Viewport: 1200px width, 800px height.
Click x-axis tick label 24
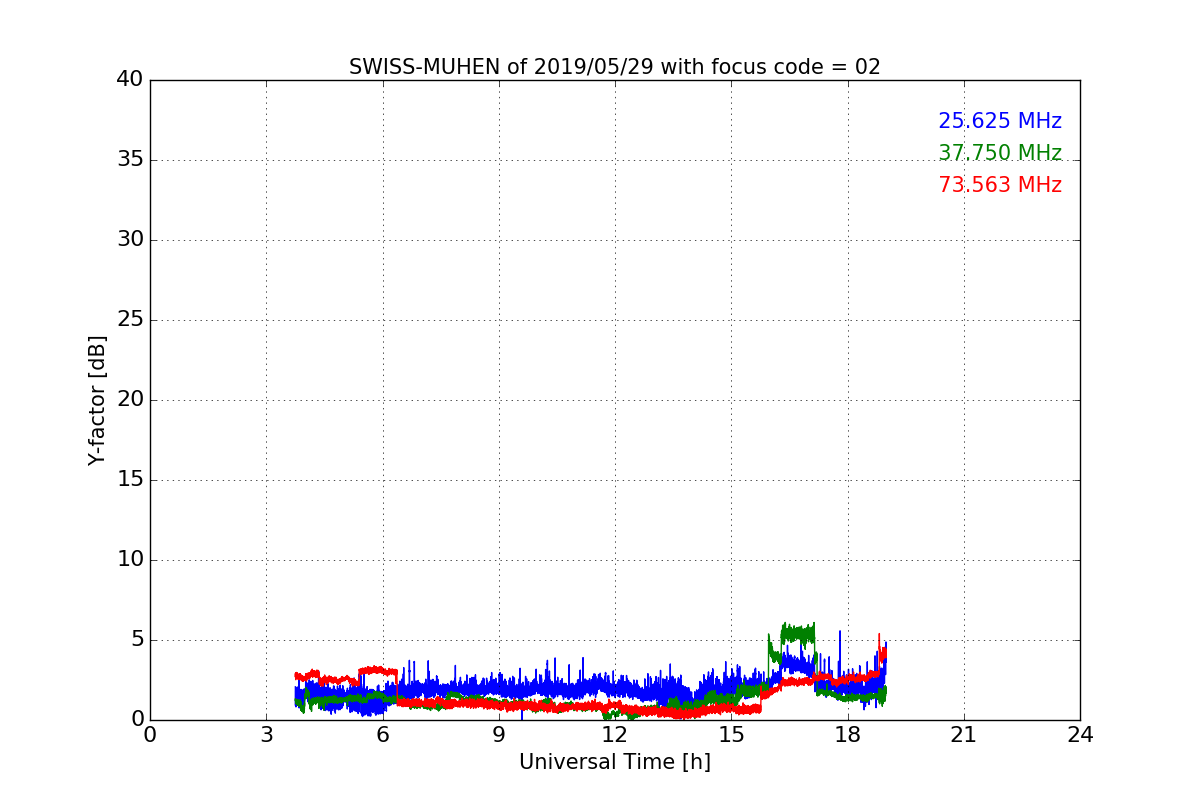pyautogui.click(x=1080, y=735)
